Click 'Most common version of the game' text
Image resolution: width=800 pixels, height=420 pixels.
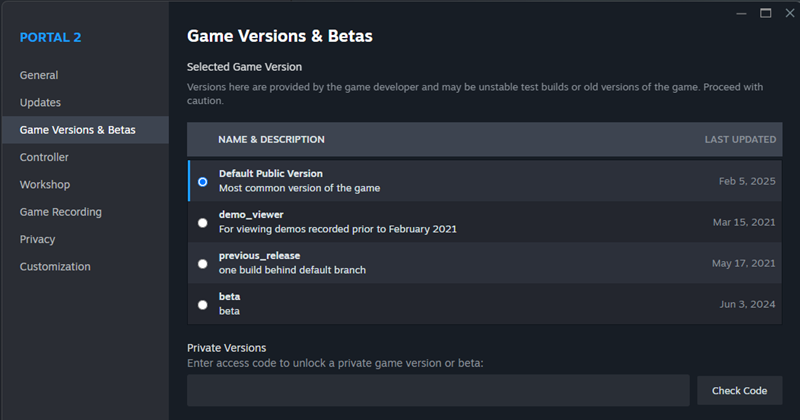pos(299,188)
